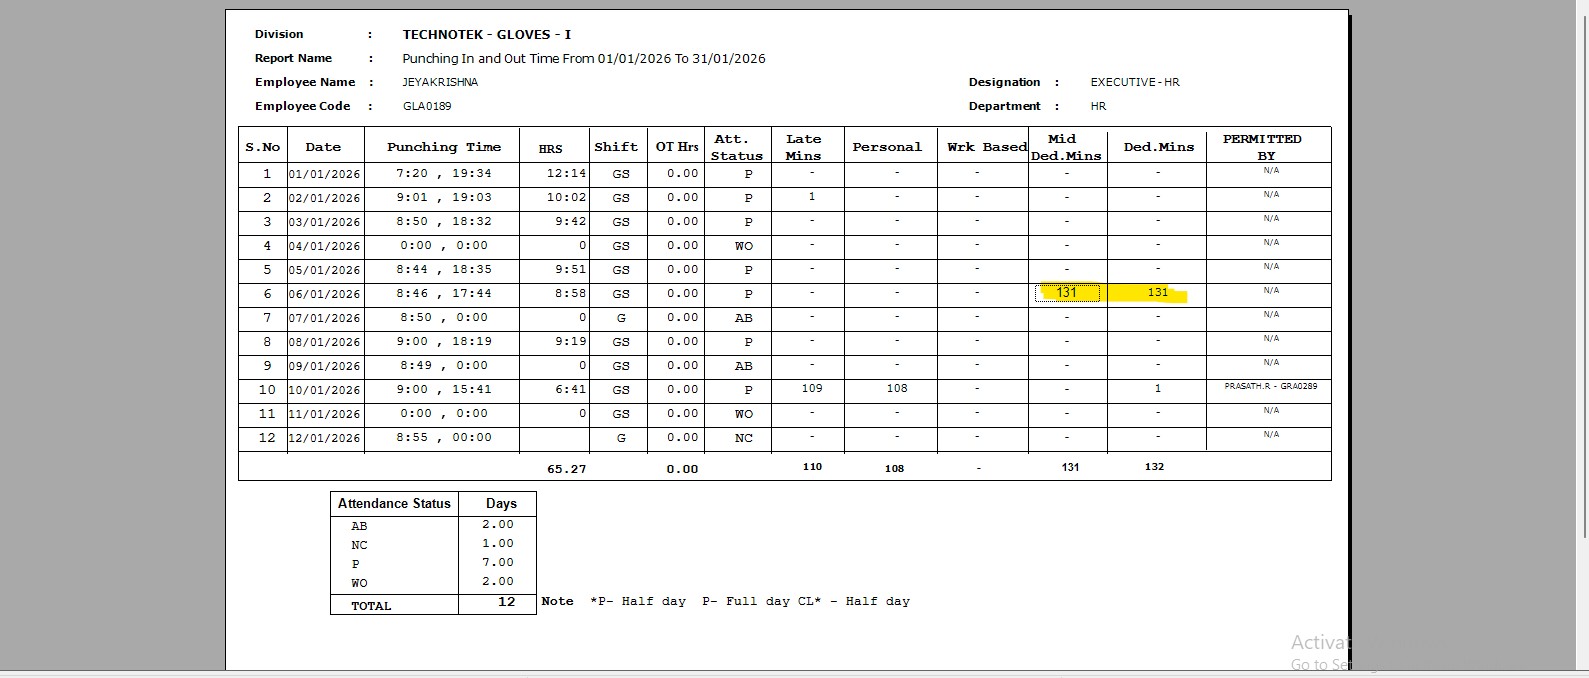
Task: Click PRASATH.R - GRA0289 permitted-by entry
Action: (x=1270, y=386)
